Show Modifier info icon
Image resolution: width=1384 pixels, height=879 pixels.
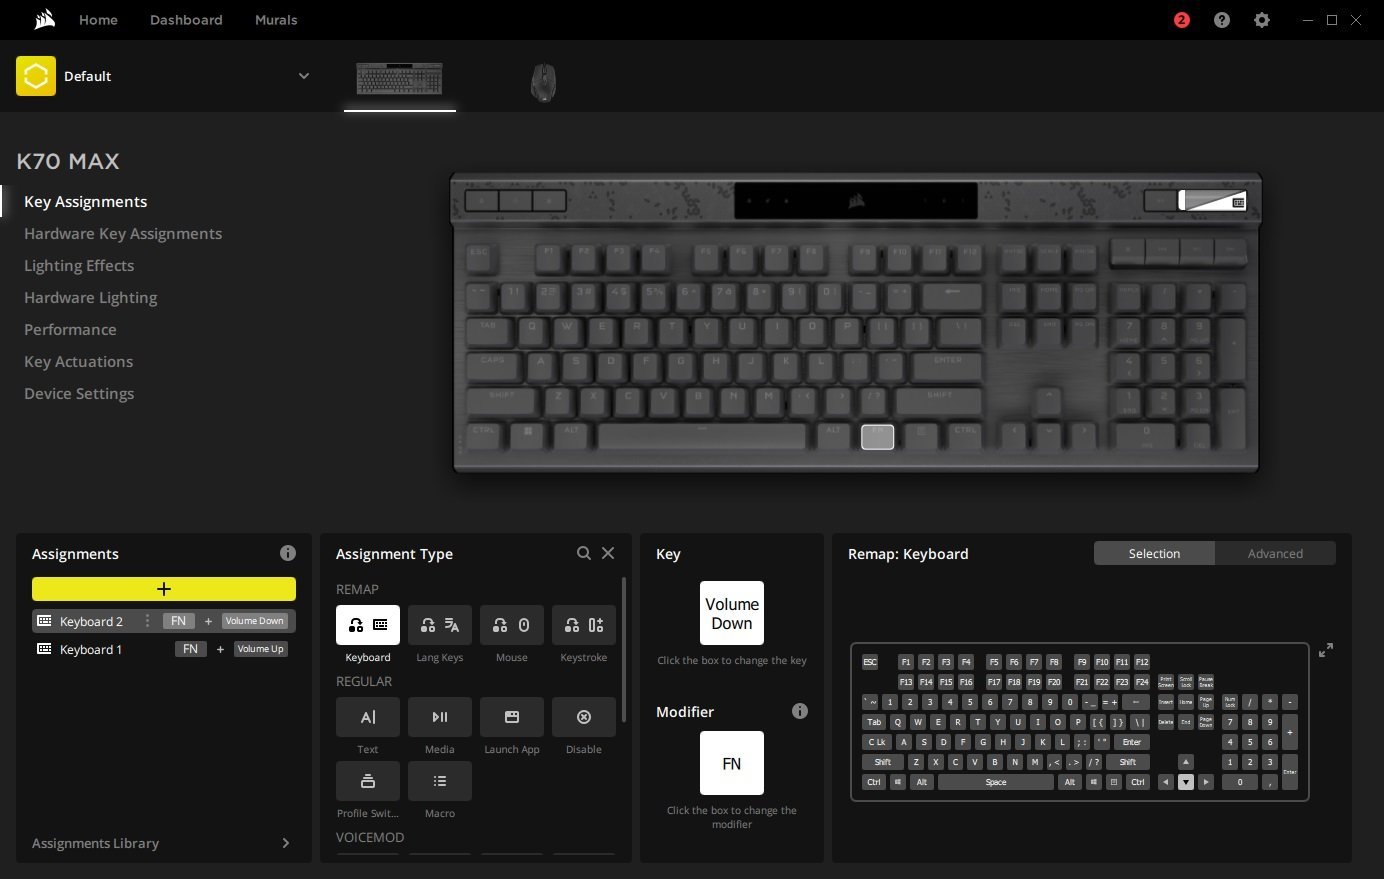[800, 711]
